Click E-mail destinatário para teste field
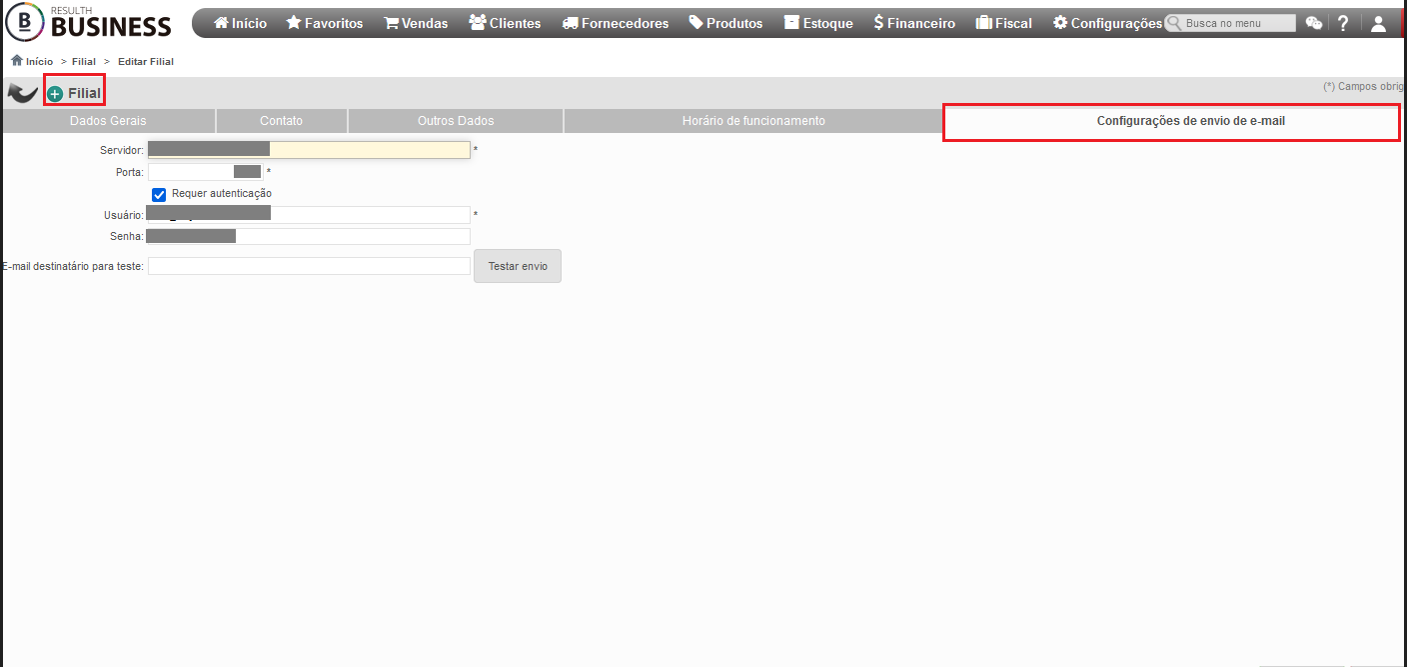Screen dimensions: 1407x667 tap(309, 266)
